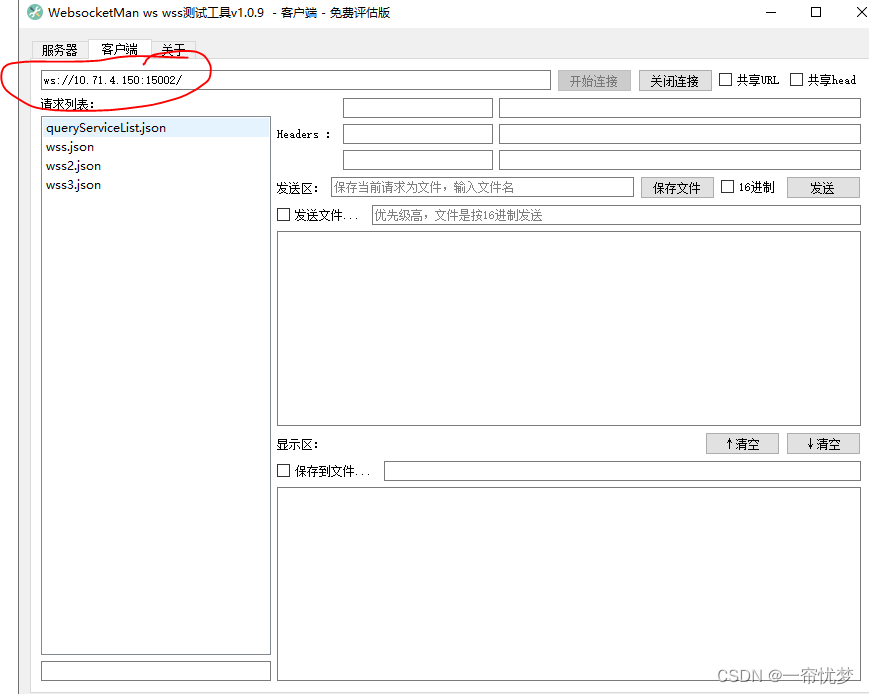Toggle the 16进制 checkbox
The width and height of the screenshot is (869, 694).
click(728, 187)
